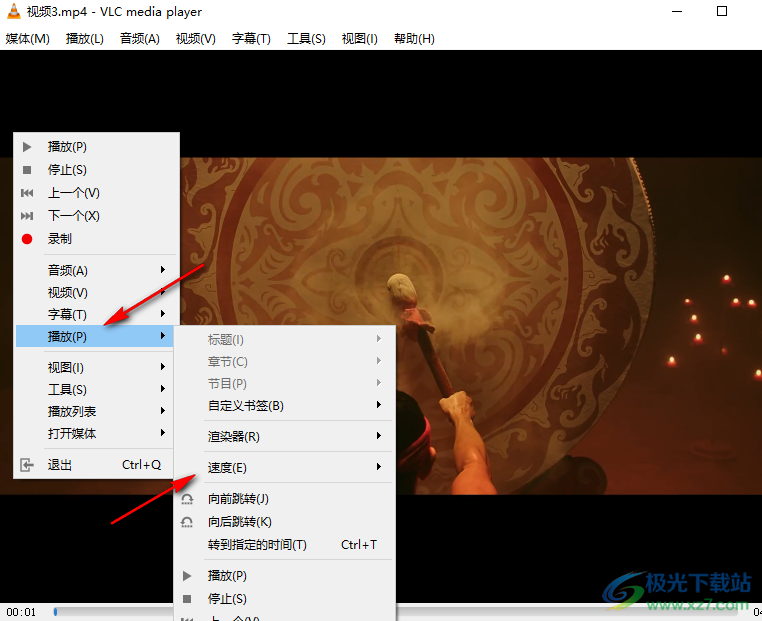Click the exit icon beside 退出

click(x=27, y=465)
